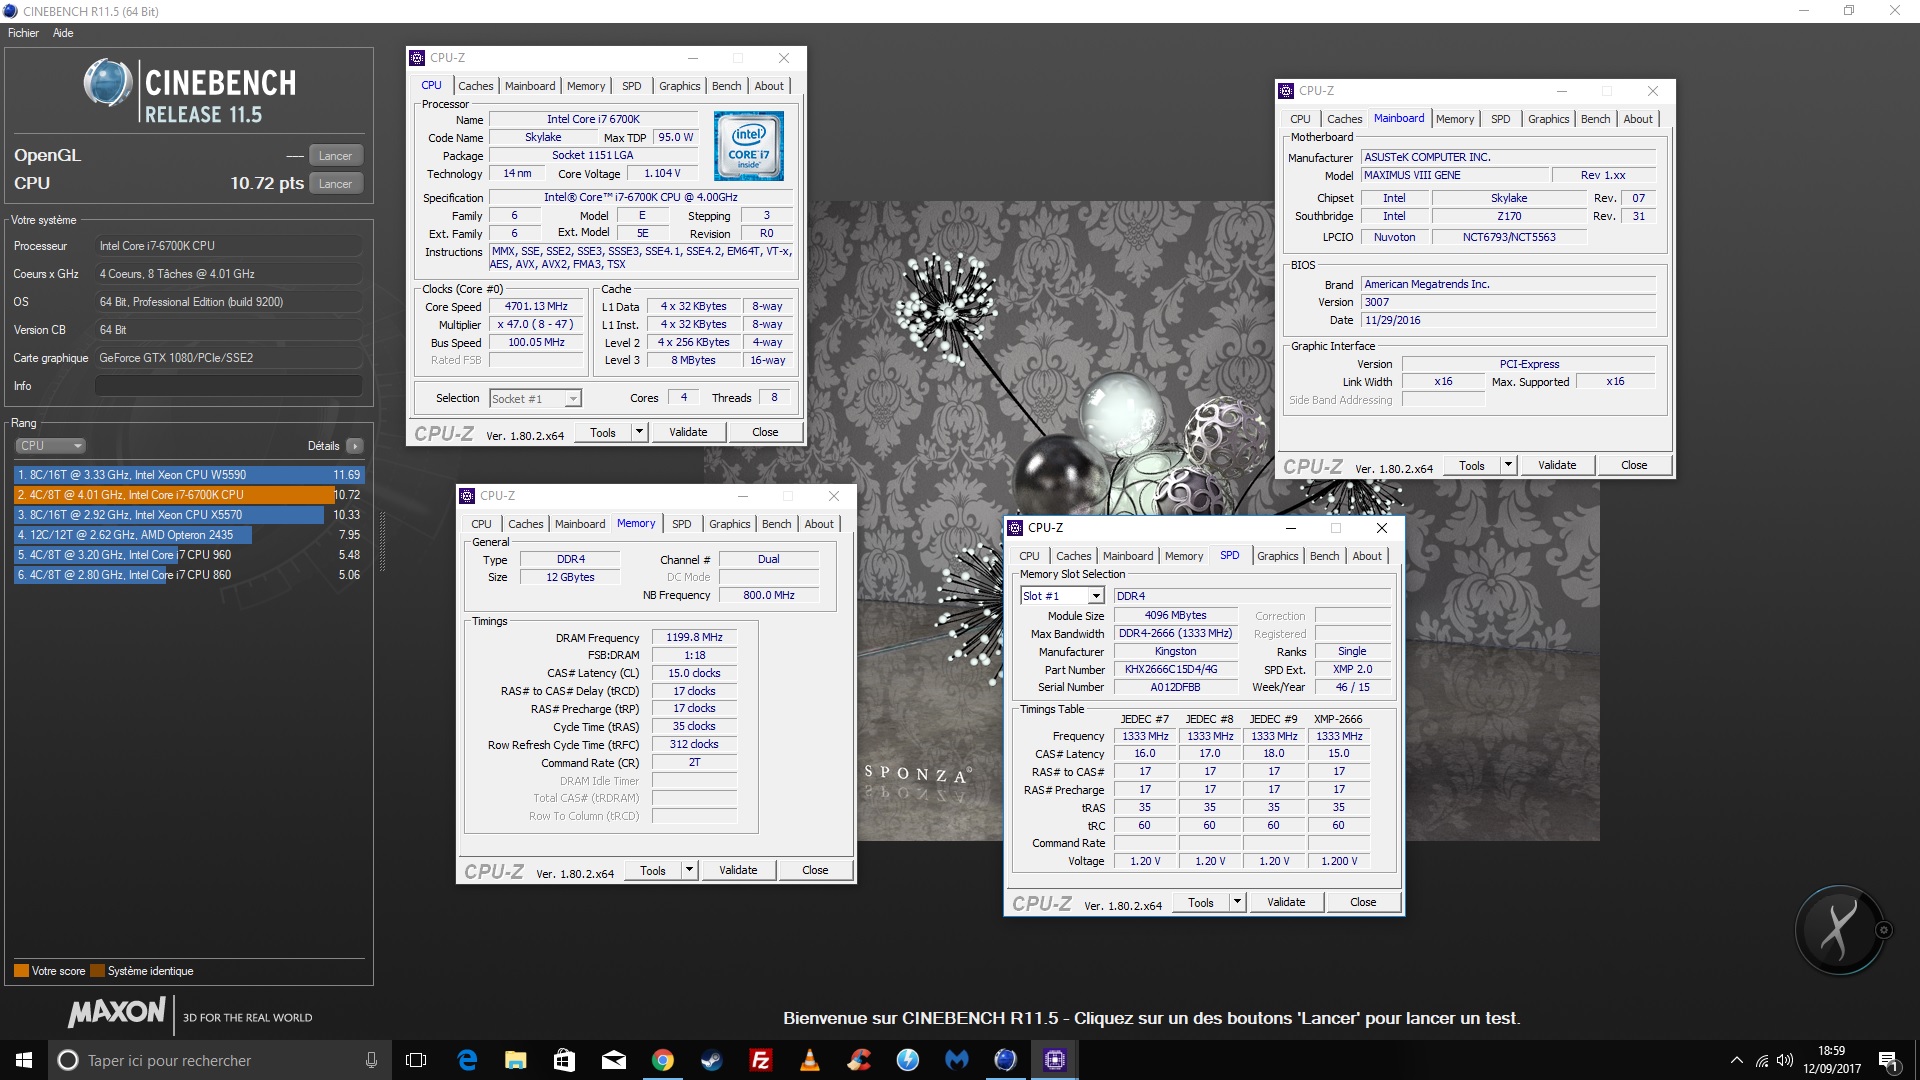Click Close in the CPU window
Viewport: 1920px width, 1080px height.
pyautogui.click(x=765, y=432)
